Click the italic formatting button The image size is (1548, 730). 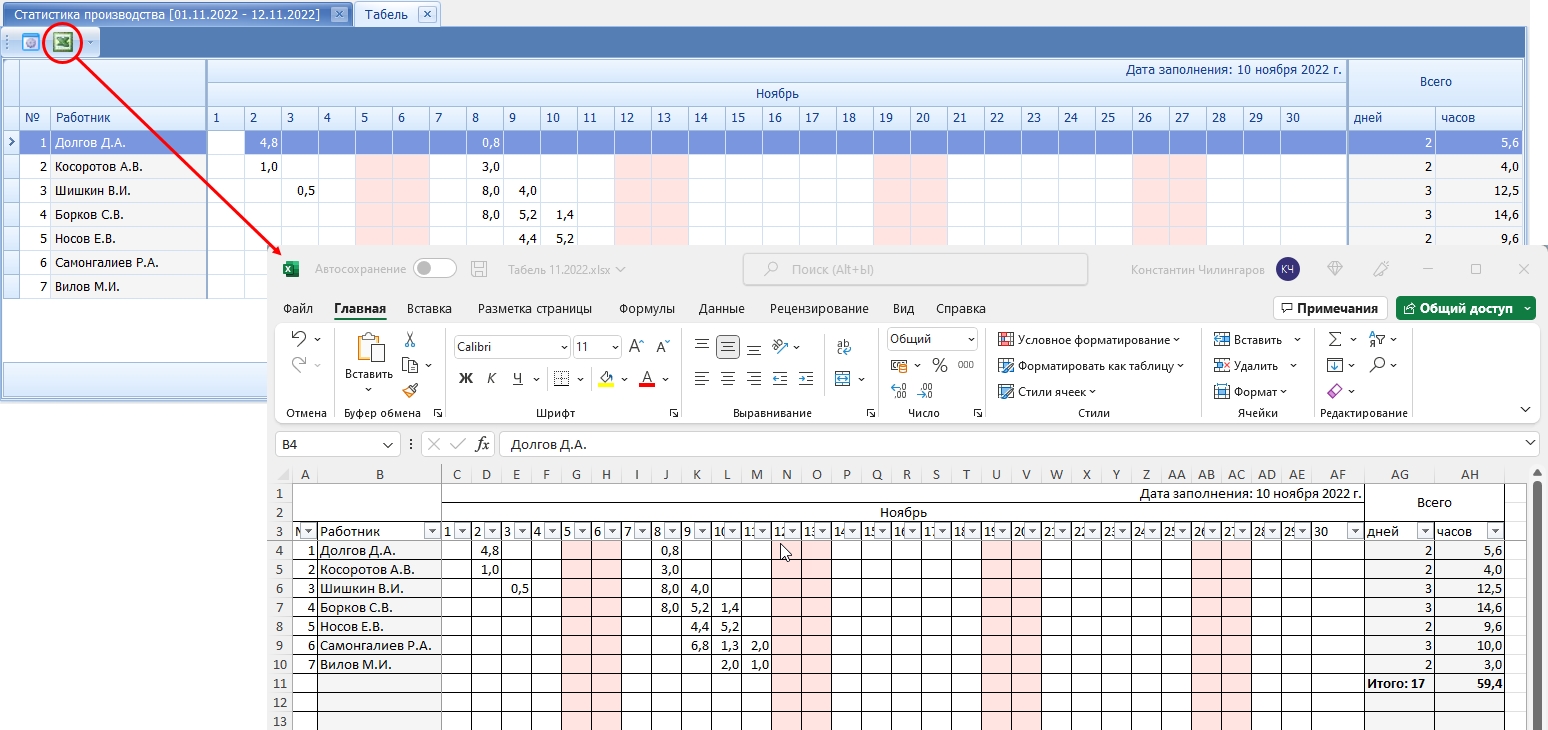[491, 378]
